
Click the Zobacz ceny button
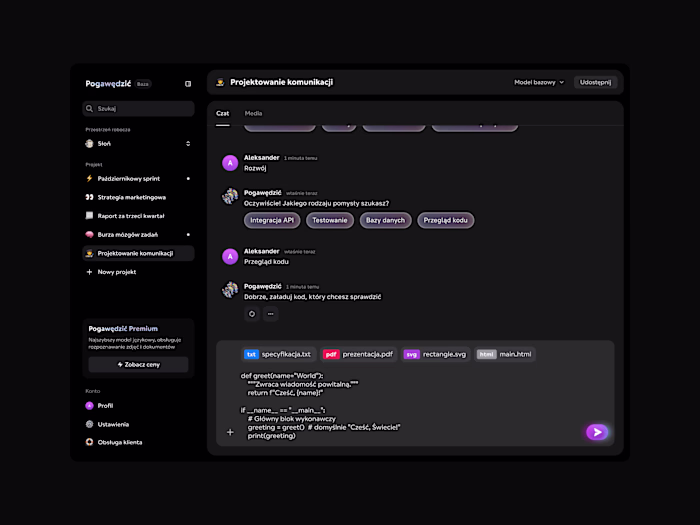point(138,365)
